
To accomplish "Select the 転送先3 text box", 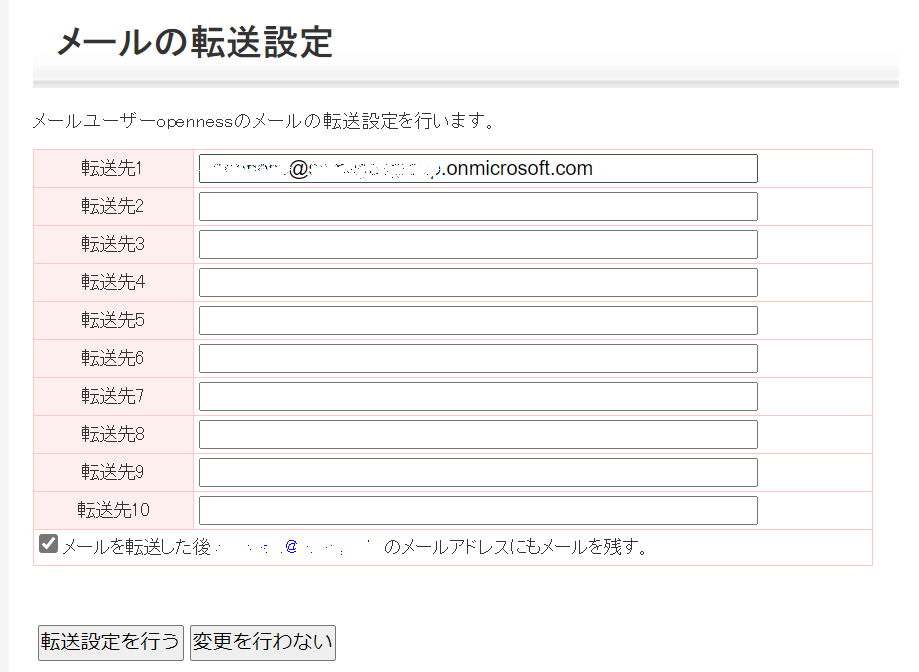I will (478, 244).
